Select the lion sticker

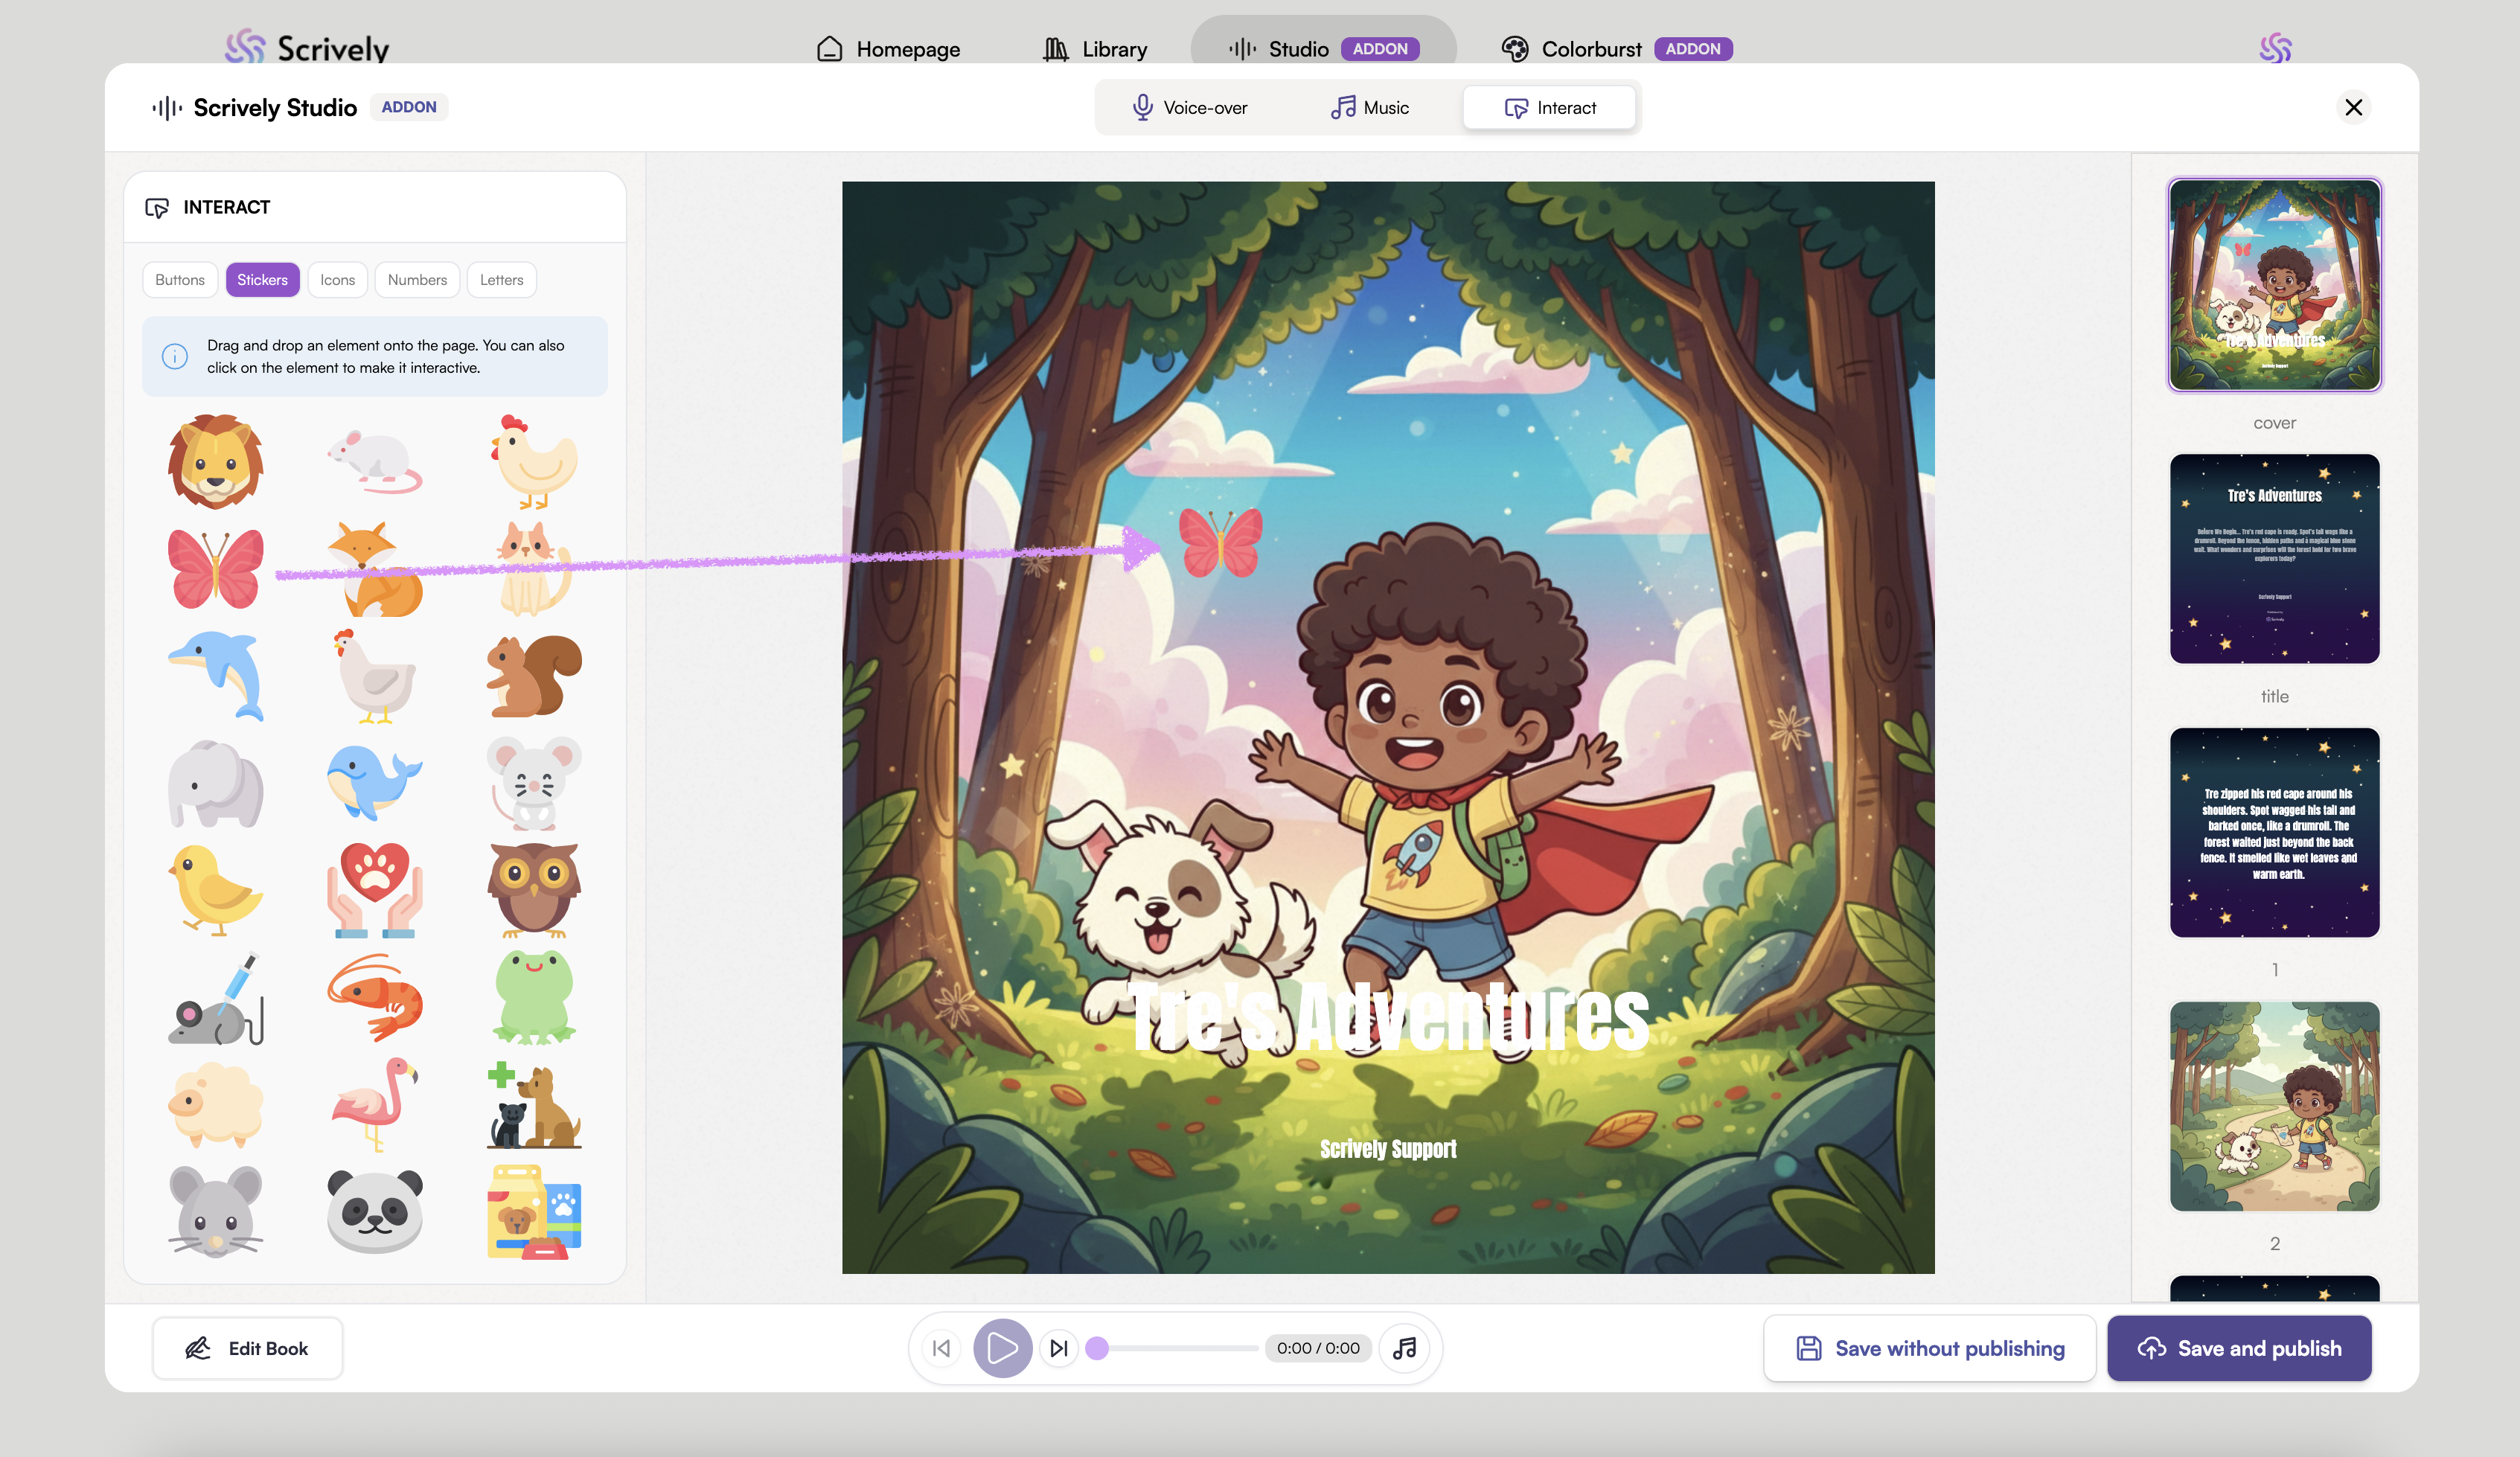coord(215,462)
